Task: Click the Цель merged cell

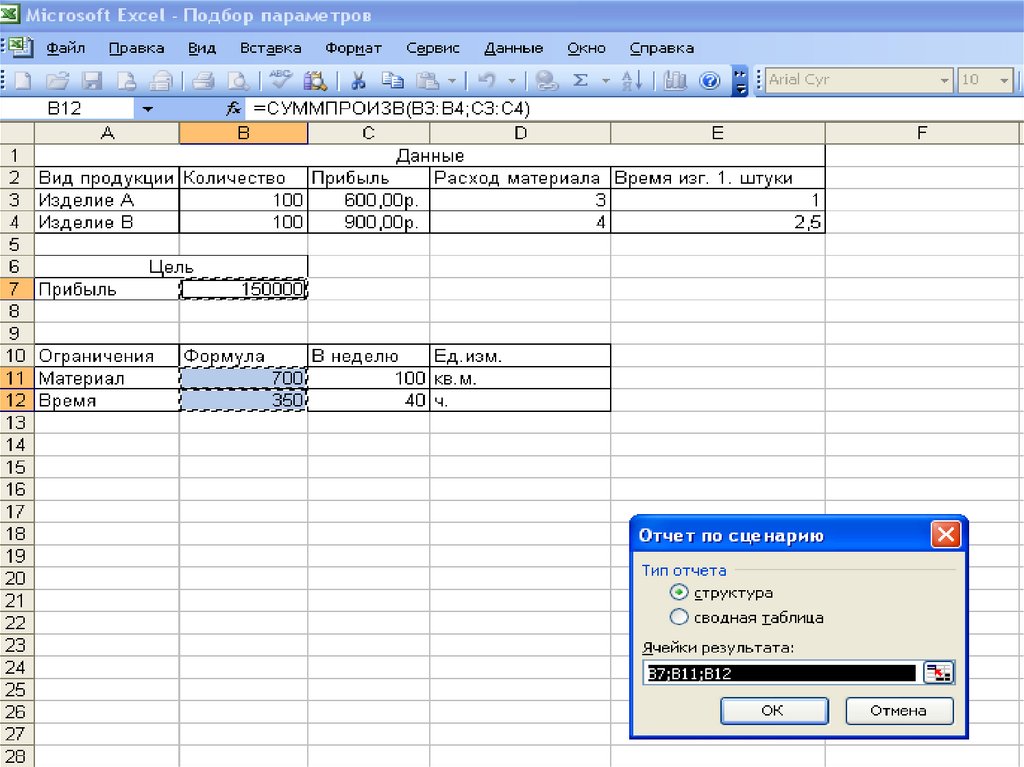Action: tap(171, 267)
